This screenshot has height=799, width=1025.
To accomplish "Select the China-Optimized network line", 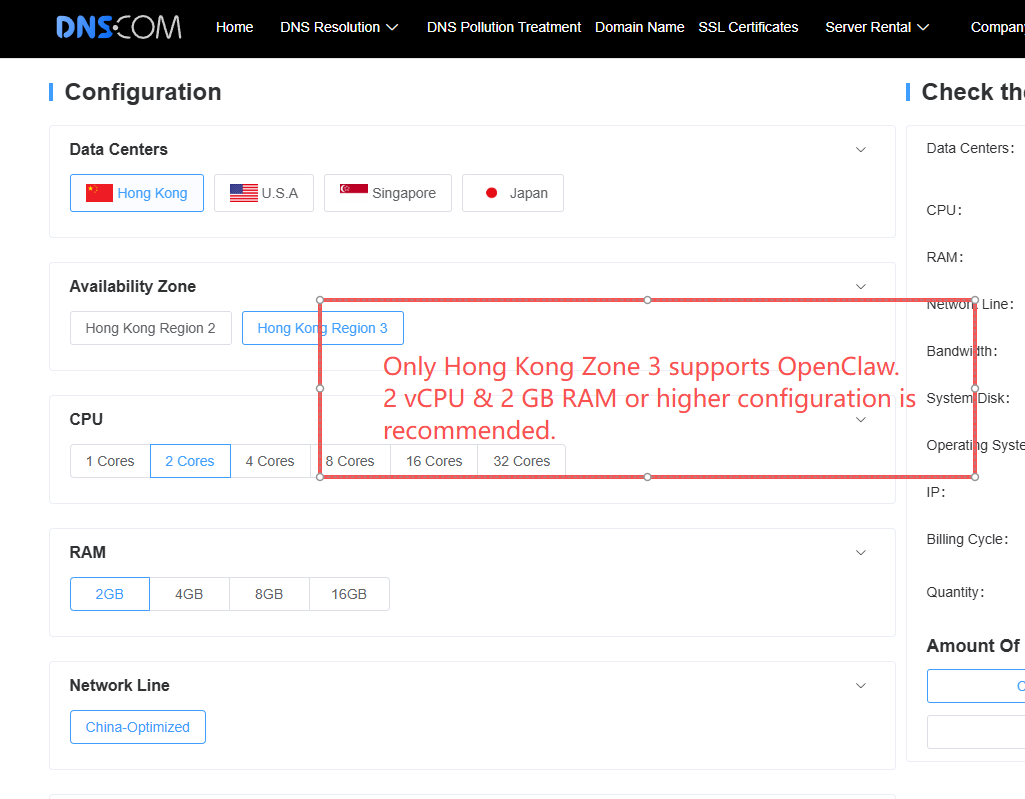I will pos(138,727).
